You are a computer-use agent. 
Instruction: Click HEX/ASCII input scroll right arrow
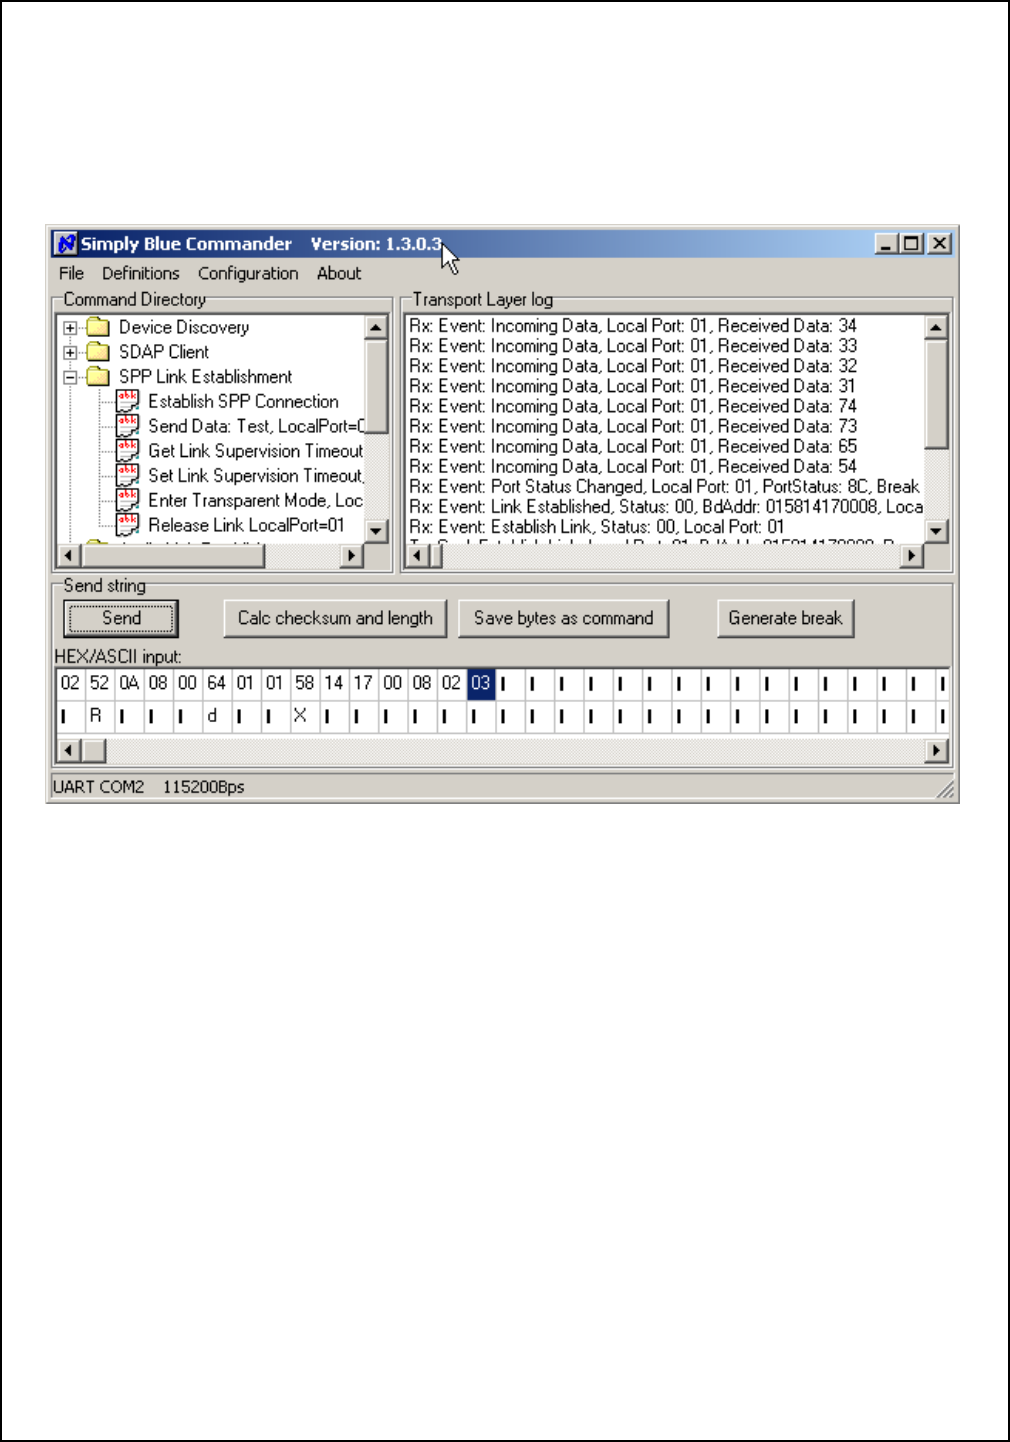click(x=936, y=750)
